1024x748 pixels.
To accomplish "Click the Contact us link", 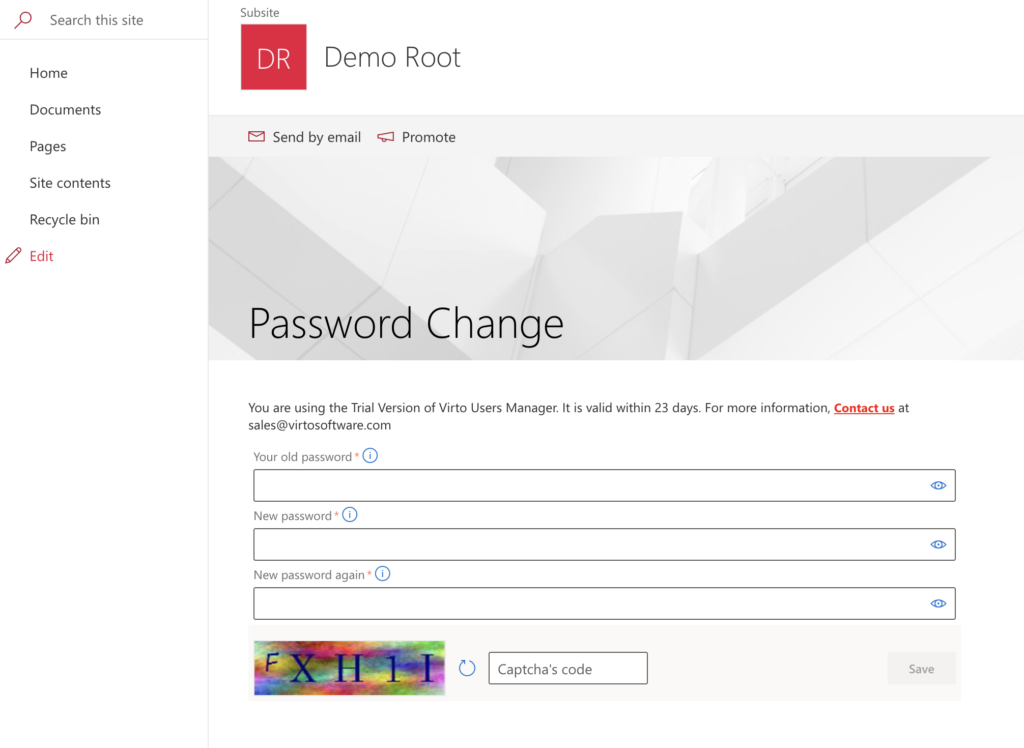I will pos(864,408).
